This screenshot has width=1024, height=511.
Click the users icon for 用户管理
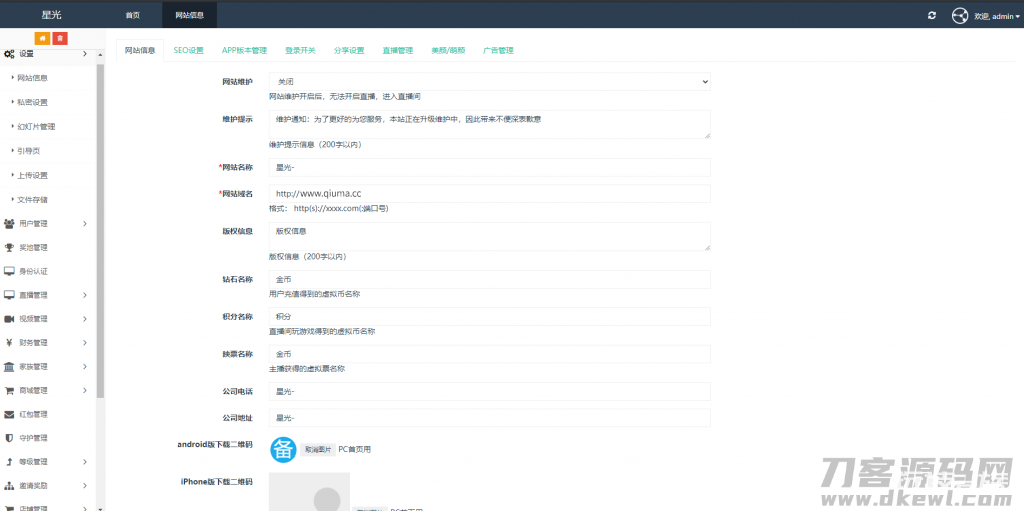pyautogui.click(x=9, y=223)
